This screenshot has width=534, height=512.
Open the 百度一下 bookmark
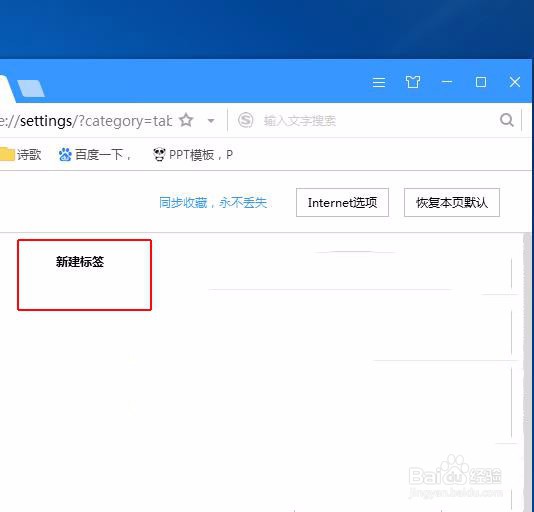pos(95,155)
